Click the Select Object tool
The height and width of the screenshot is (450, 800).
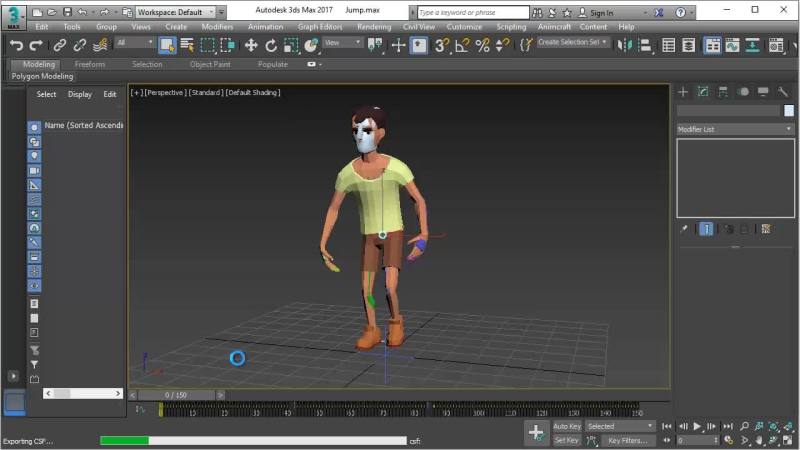coord(166,45)
